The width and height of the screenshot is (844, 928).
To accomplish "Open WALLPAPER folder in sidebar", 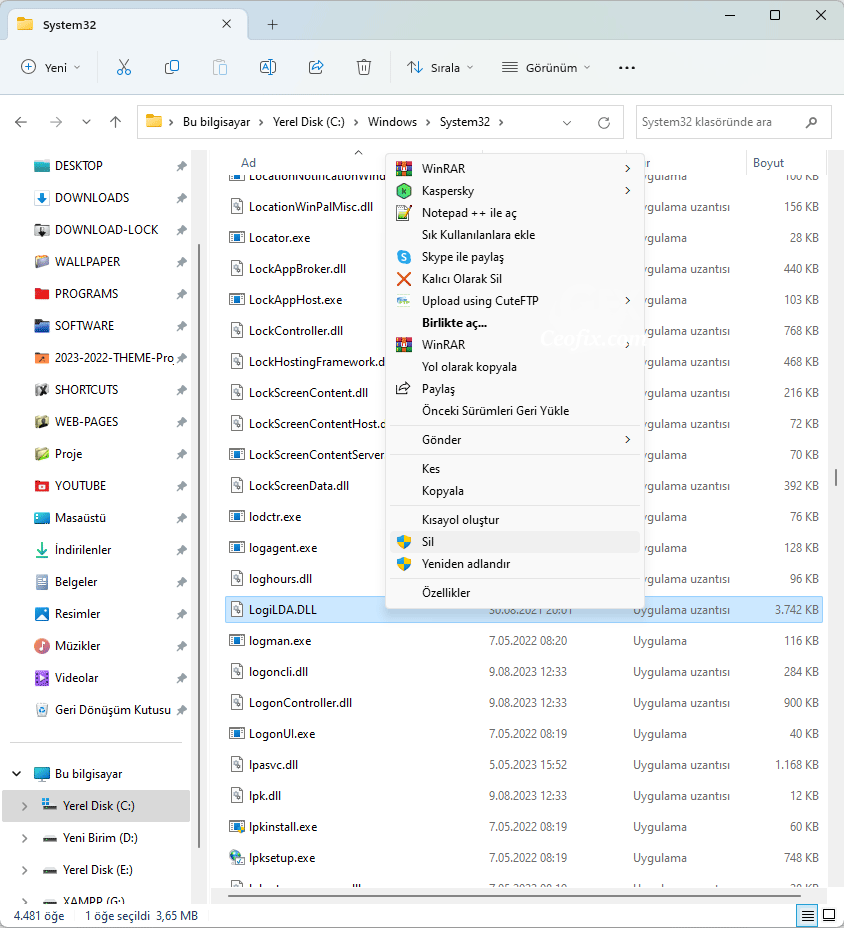I will (87, 262).
